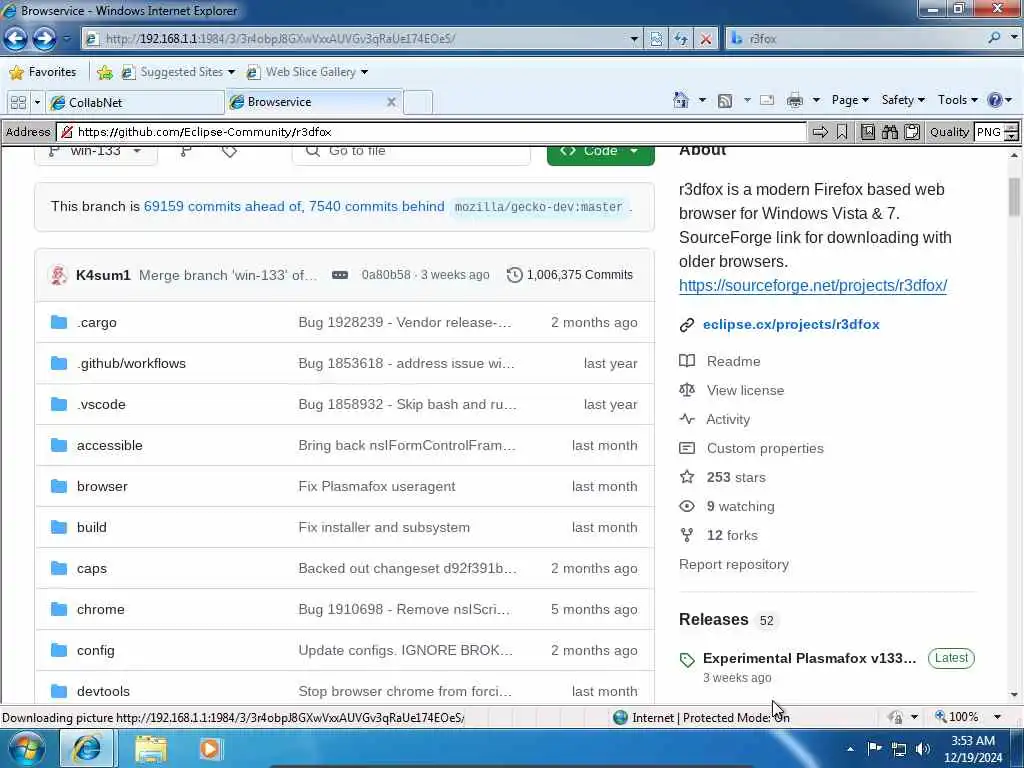The width and height of the screenshot is (1024, 768).
Task: Click the Start orb on taskbar
Action: (27, 748)
